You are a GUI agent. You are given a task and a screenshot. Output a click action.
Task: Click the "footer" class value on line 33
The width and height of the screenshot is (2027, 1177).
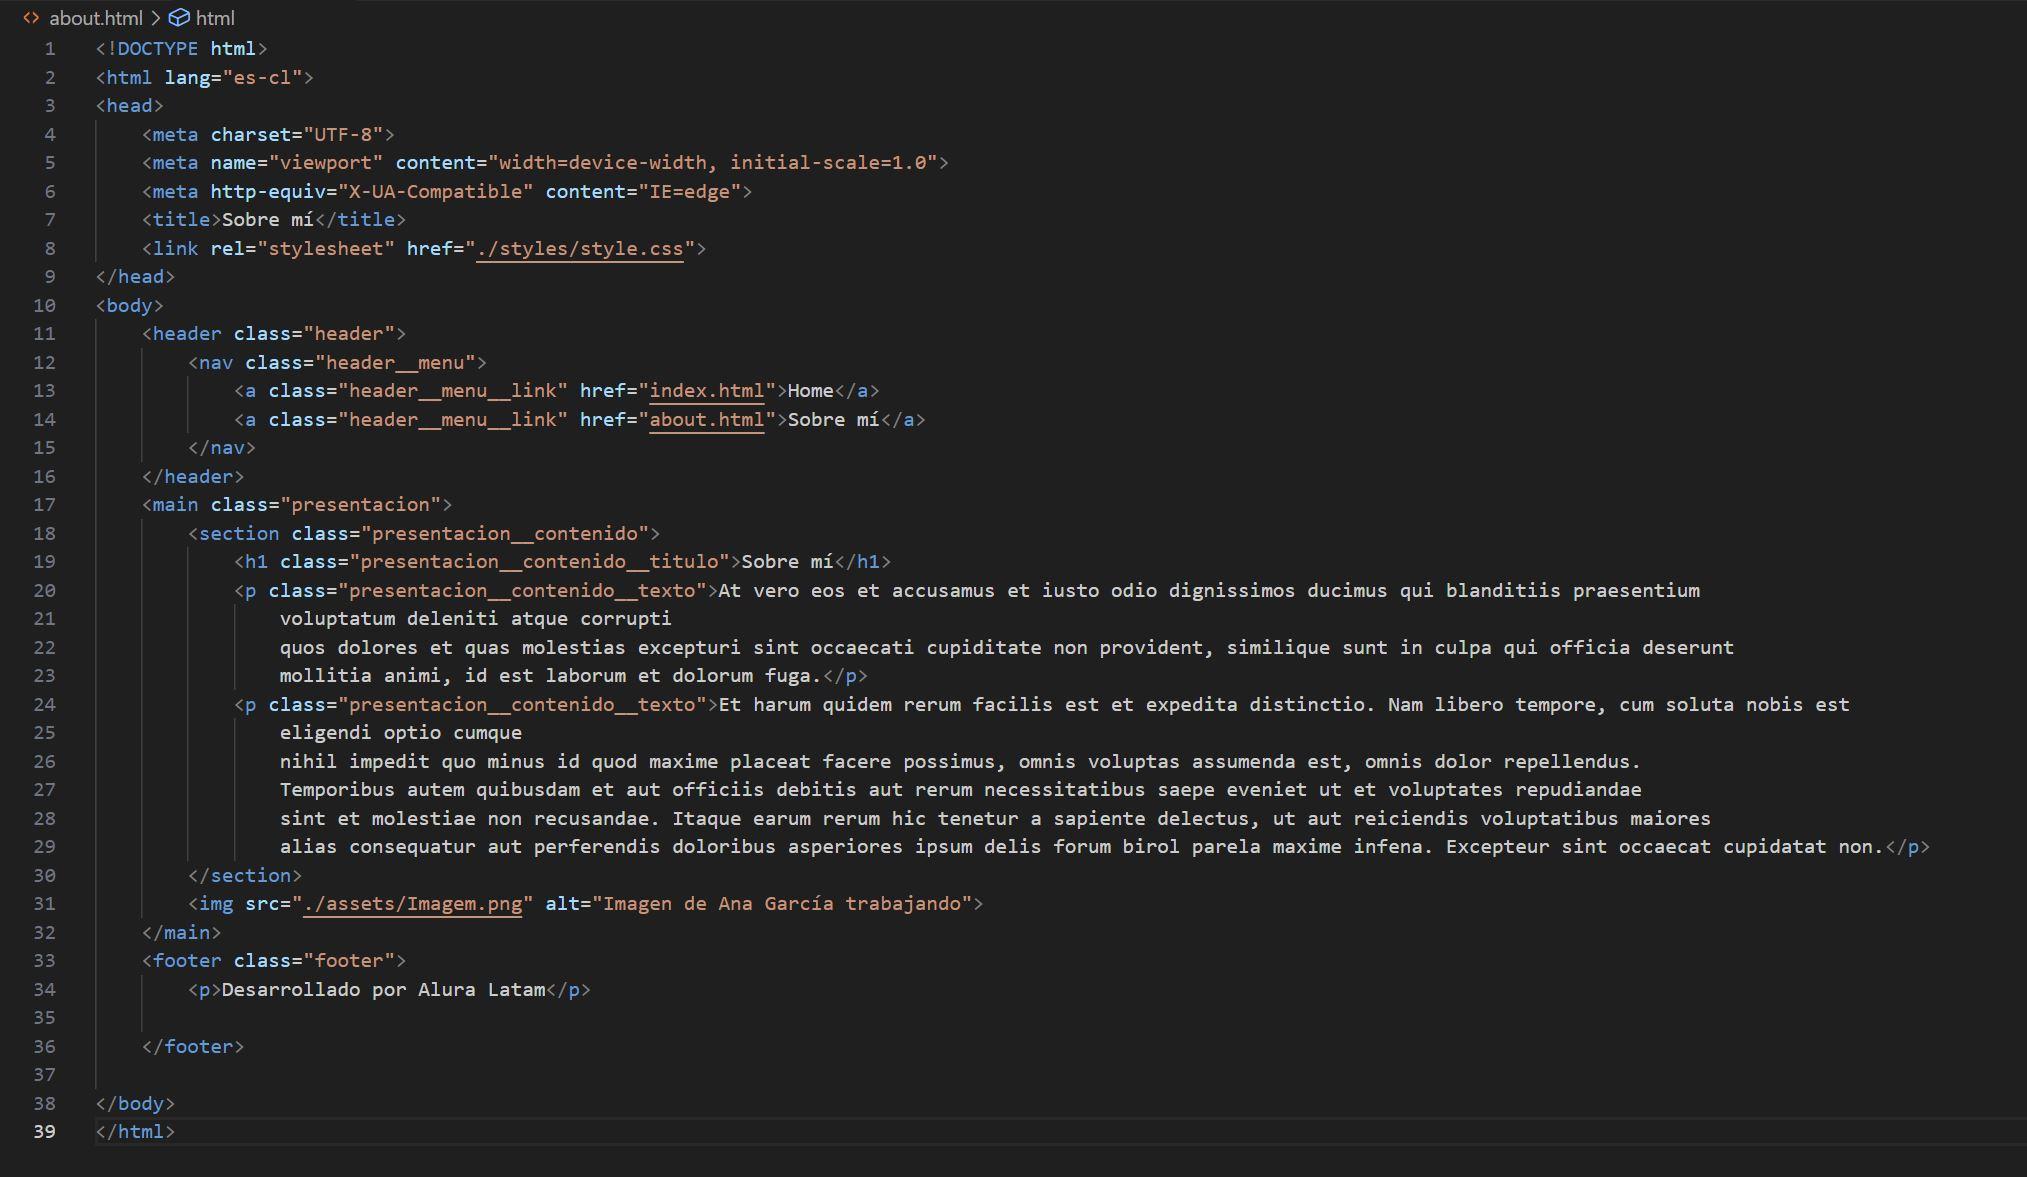click(349, 961)
